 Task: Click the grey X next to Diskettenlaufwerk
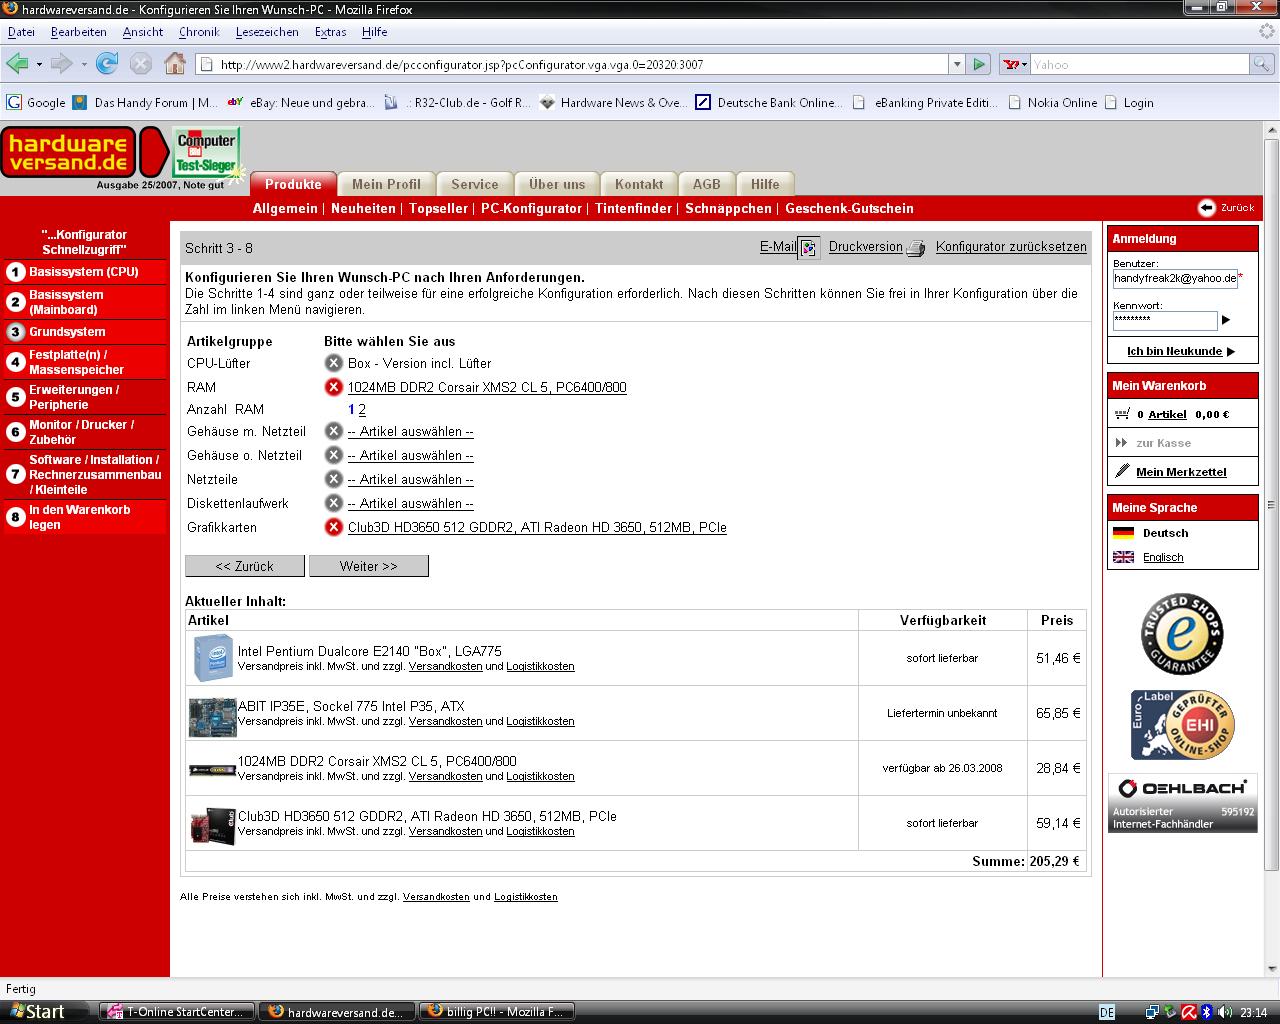click(334, 503)
